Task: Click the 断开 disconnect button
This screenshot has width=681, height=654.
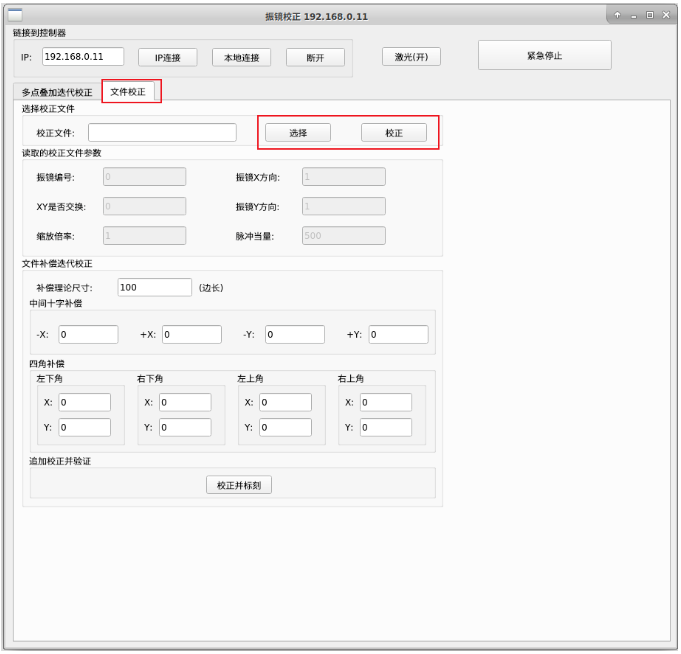Action: pyautogui.click(x=315, y=57)
